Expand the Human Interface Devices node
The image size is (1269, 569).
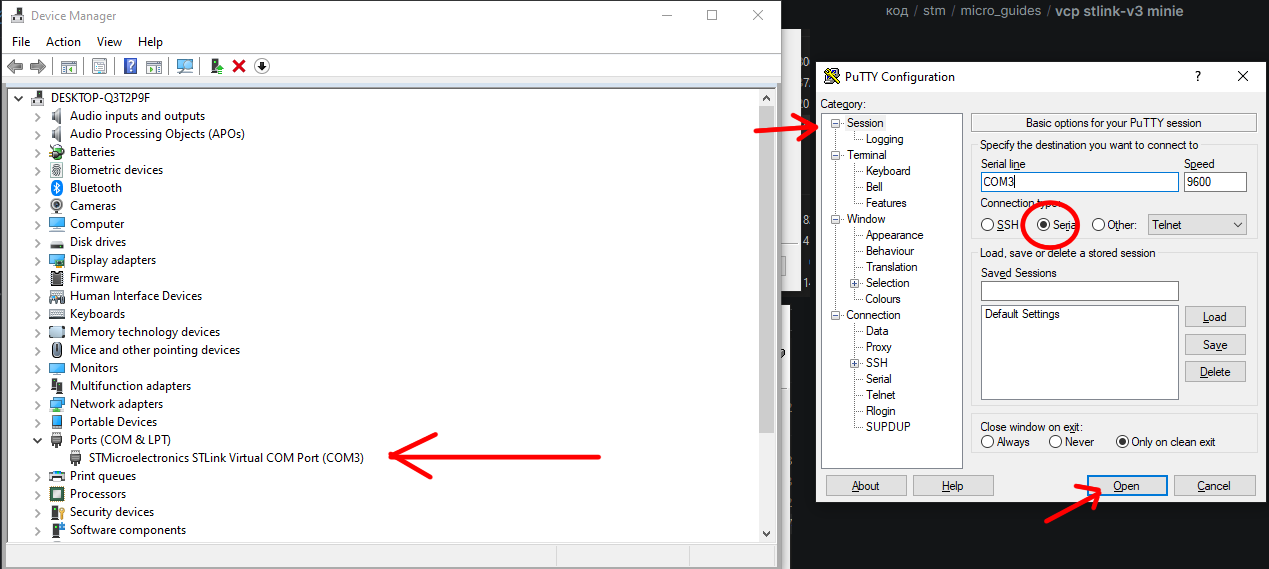(x=38, y=296)
